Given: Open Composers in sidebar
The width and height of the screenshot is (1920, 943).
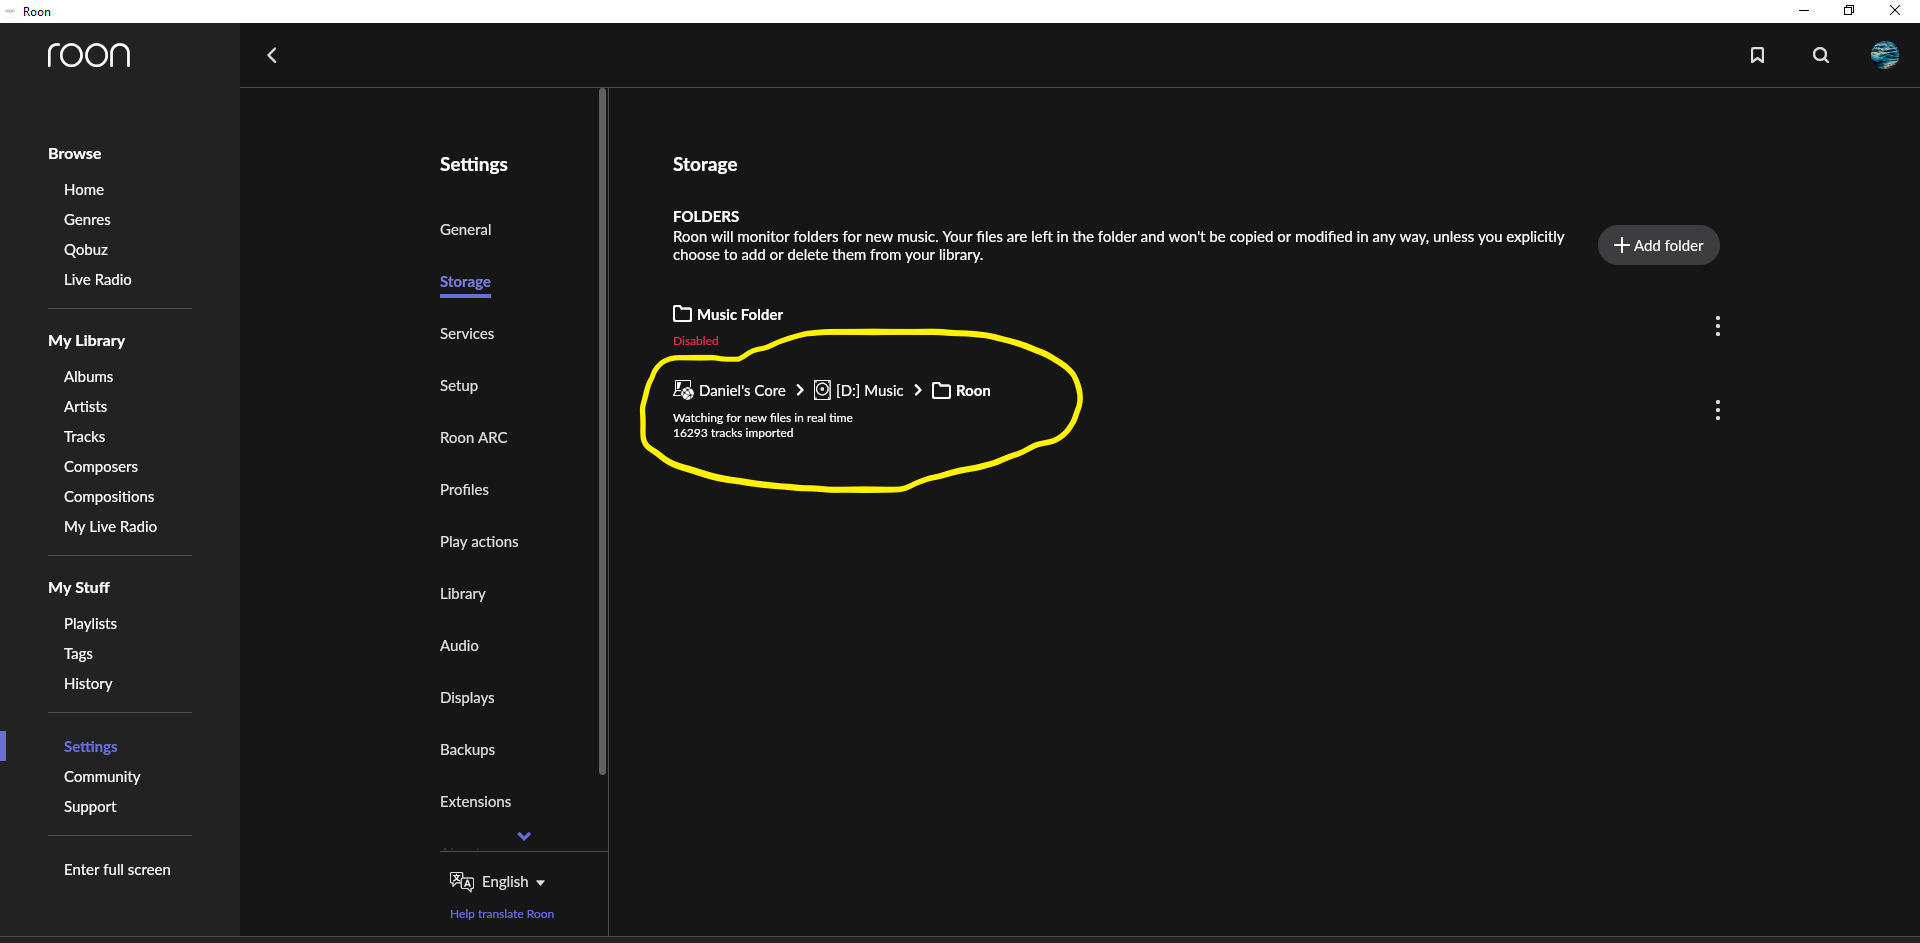Looking at the screenshot, I should point(101,467).
